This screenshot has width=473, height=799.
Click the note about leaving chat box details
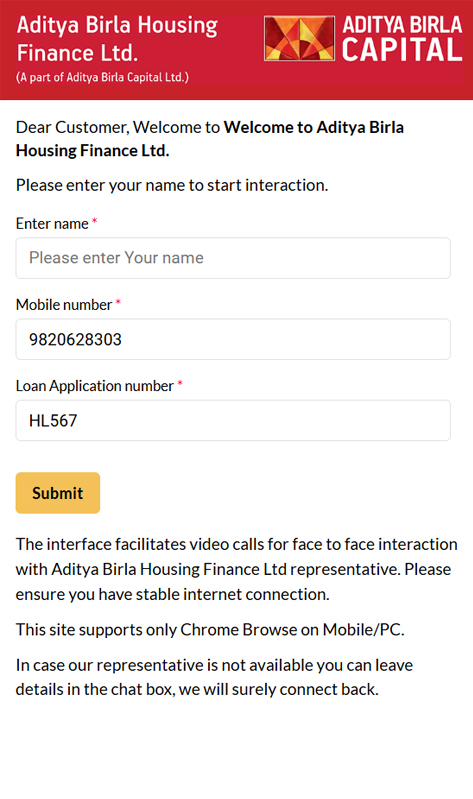coord(214,677)
